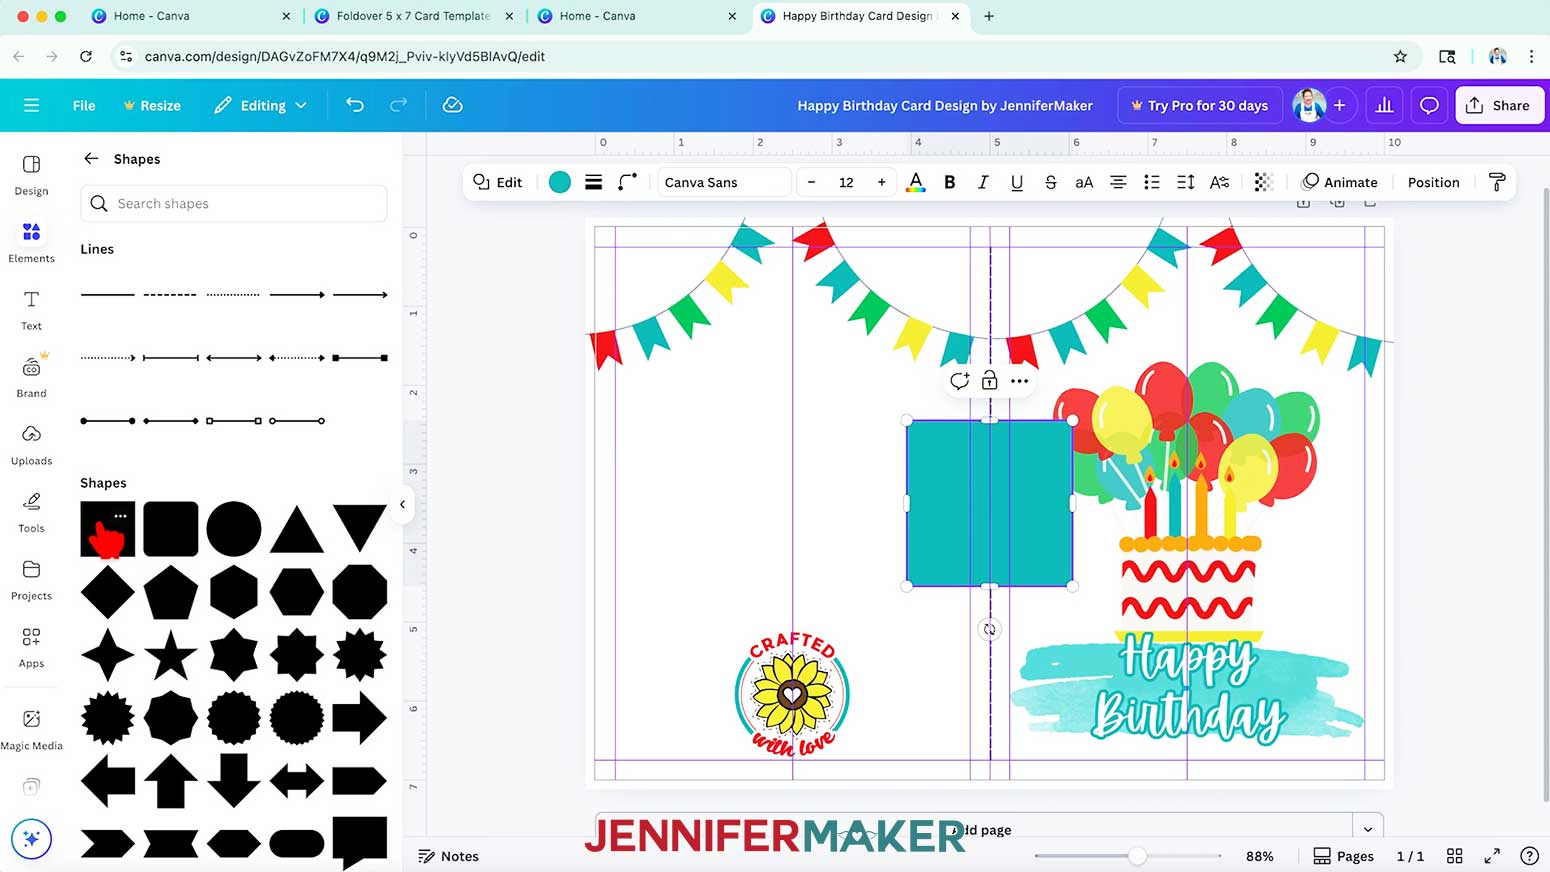Image resolution: width=1550 pixels, height=872 pixels.
Task: Open the Tools panel
Action: click(31, 512)
